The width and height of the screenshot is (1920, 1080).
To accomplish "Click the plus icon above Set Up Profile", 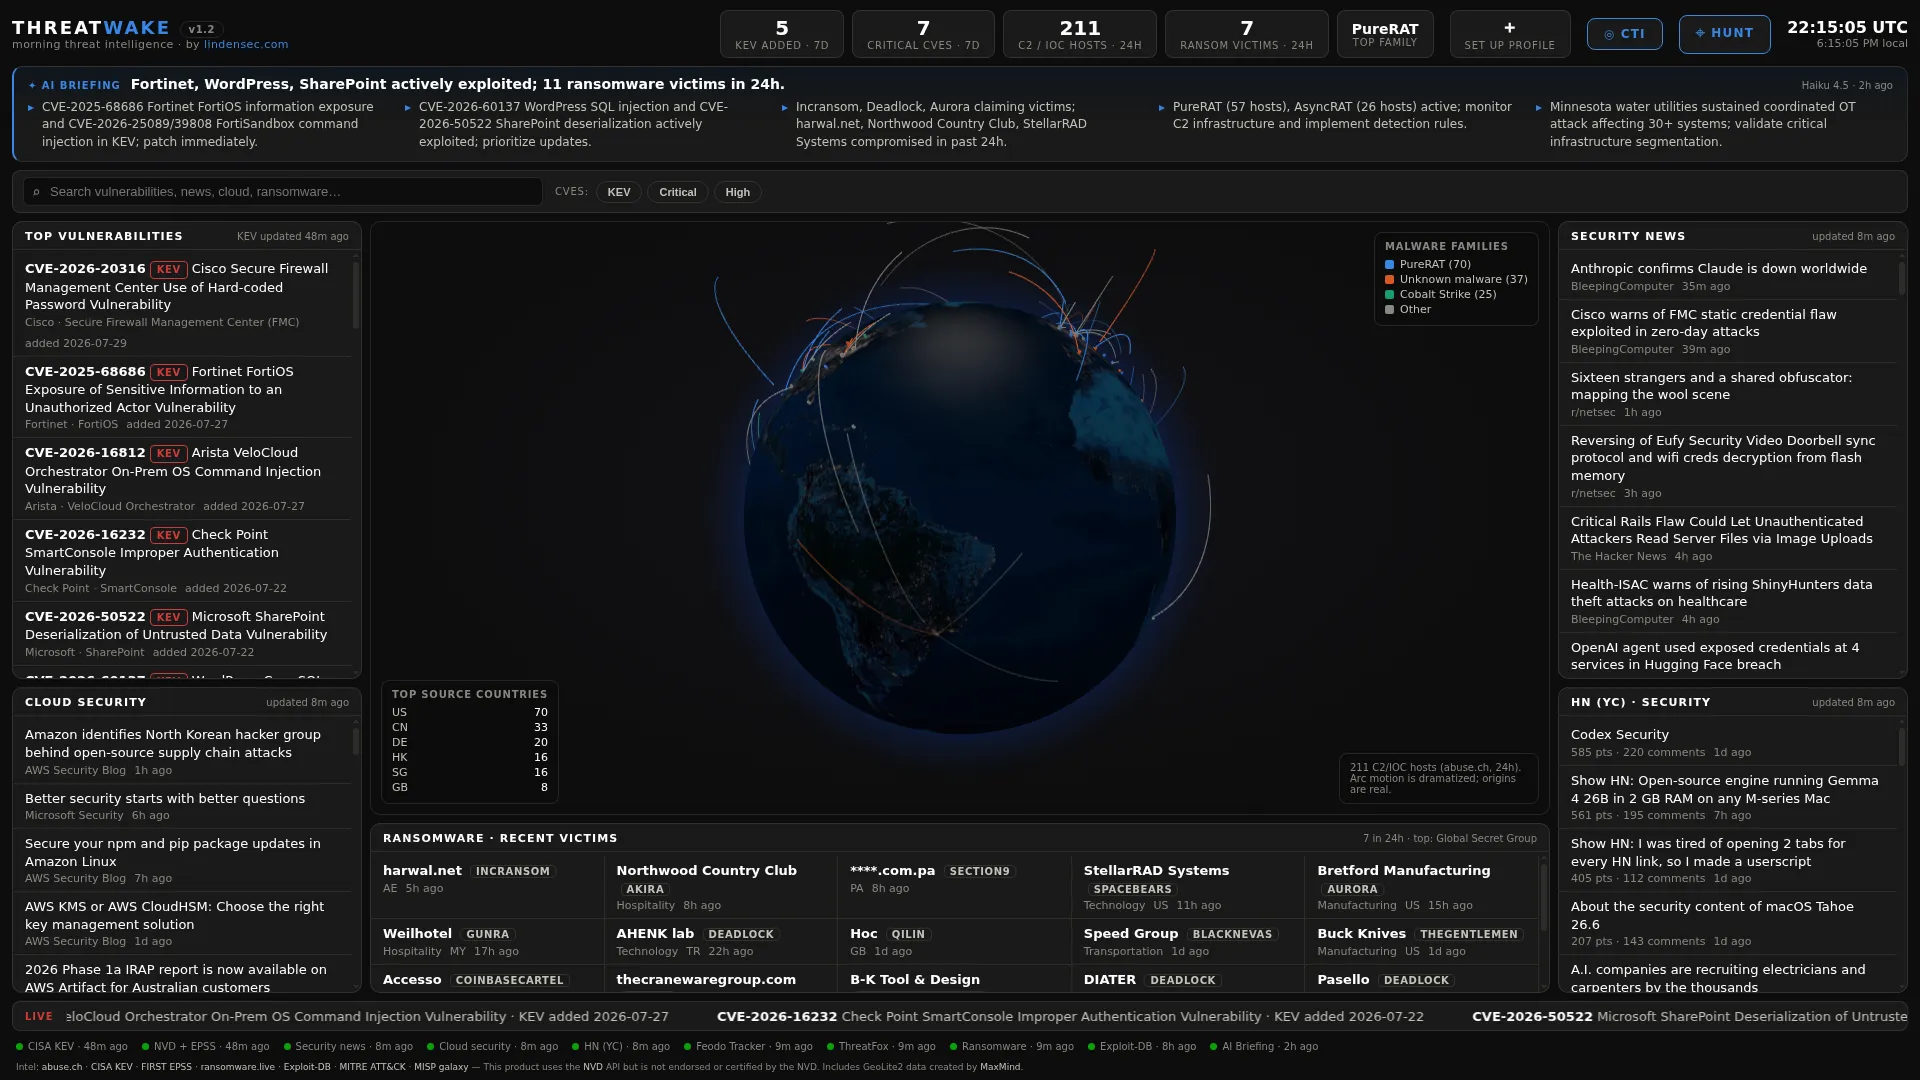I will coord(1509,28).
